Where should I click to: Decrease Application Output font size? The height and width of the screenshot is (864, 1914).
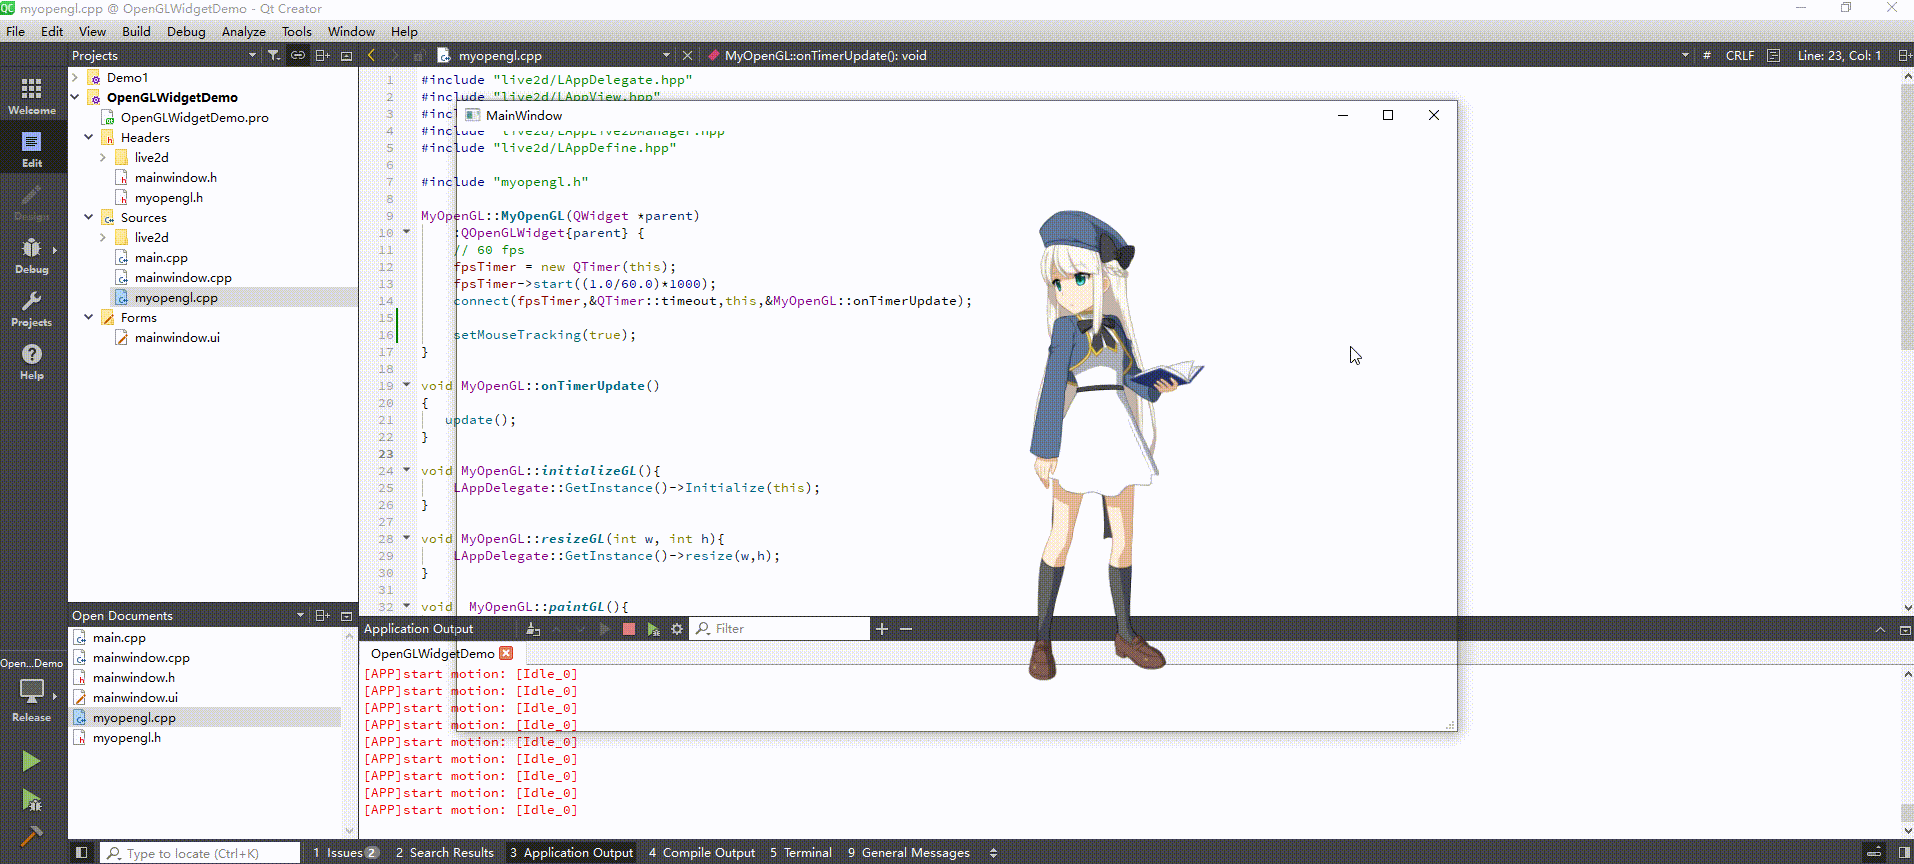pyautogui.click(x=906, y=629)
